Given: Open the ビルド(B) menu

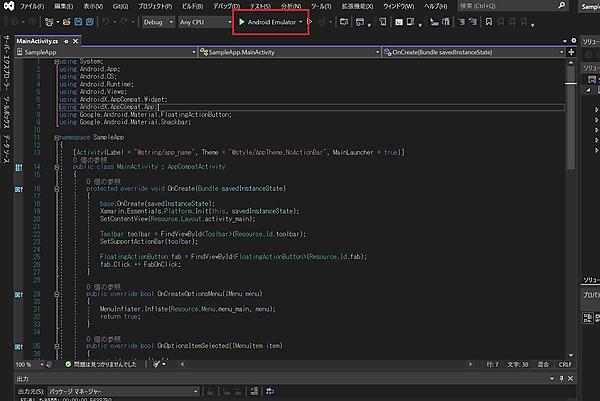Looking at the screenshot, I should click(191, 6).
